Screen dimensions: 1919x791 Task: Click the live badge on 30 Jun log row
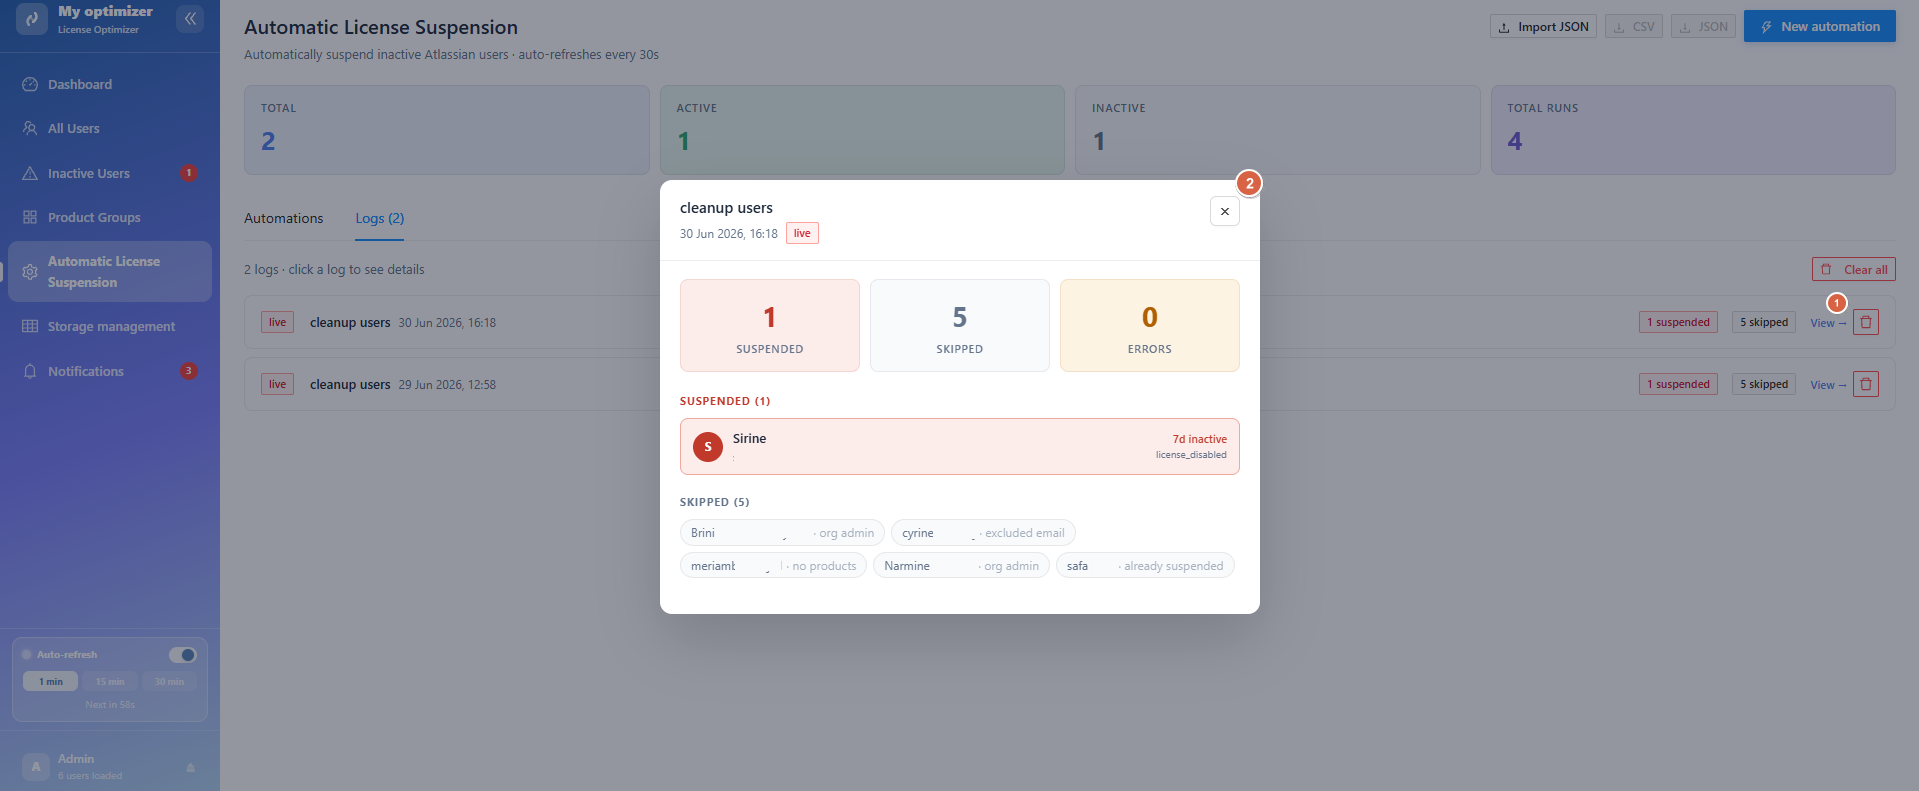277,322
